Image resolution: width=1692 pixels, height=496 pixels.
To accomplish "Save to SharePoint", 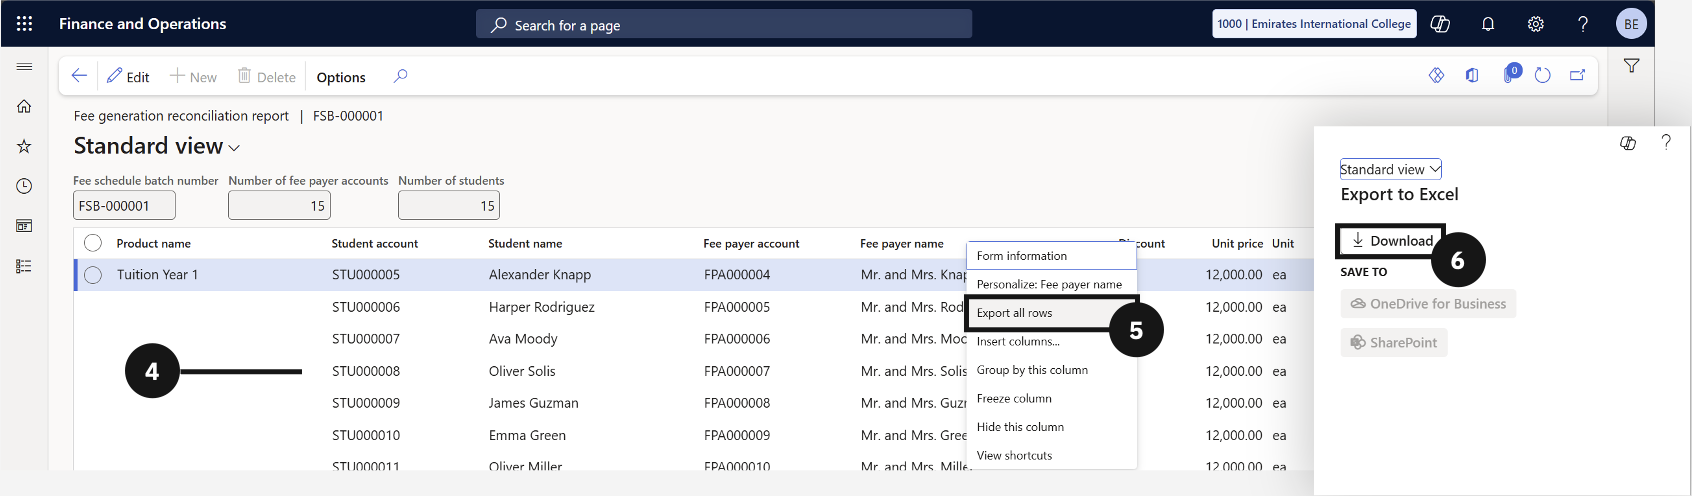I will [1394, 342].
